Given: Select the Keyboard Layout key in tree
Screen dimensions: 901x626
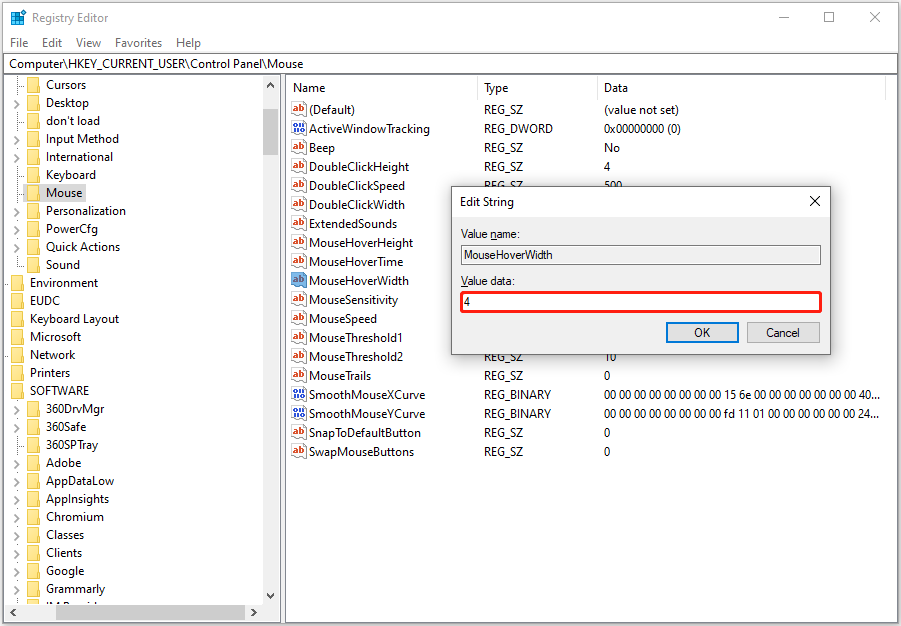Looking at the screenshot, I should tap(74, 319).
